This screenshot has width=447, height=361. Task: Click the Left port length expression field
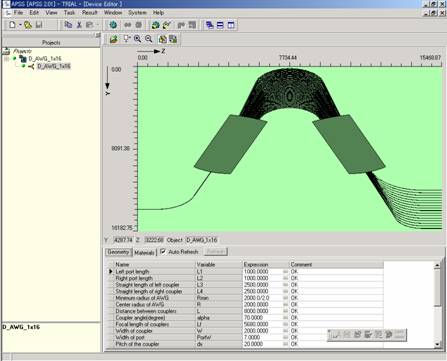click(263, 272)
